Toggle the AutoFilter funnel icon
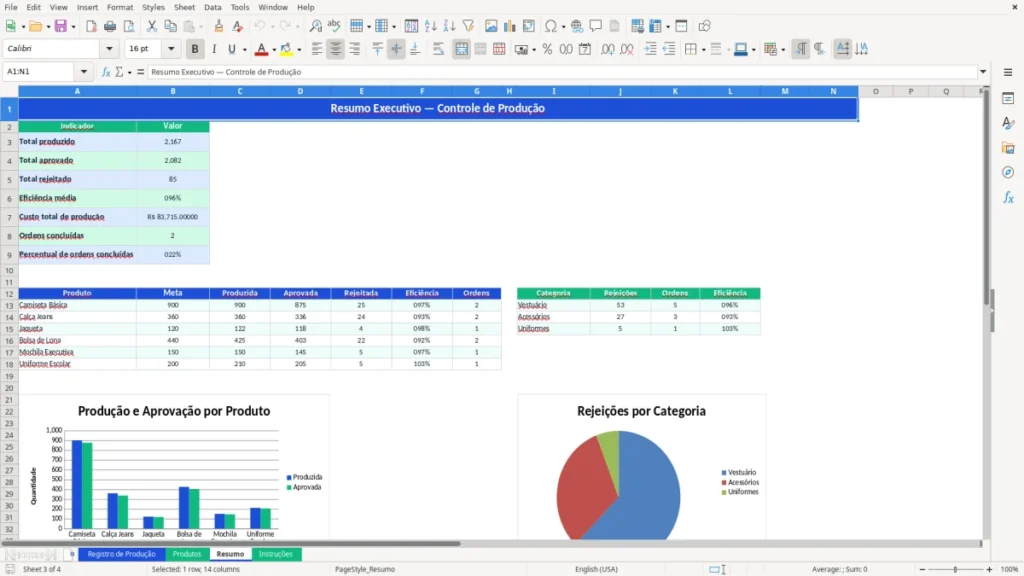Screen dimensions: 1024x576 (468, 26)
